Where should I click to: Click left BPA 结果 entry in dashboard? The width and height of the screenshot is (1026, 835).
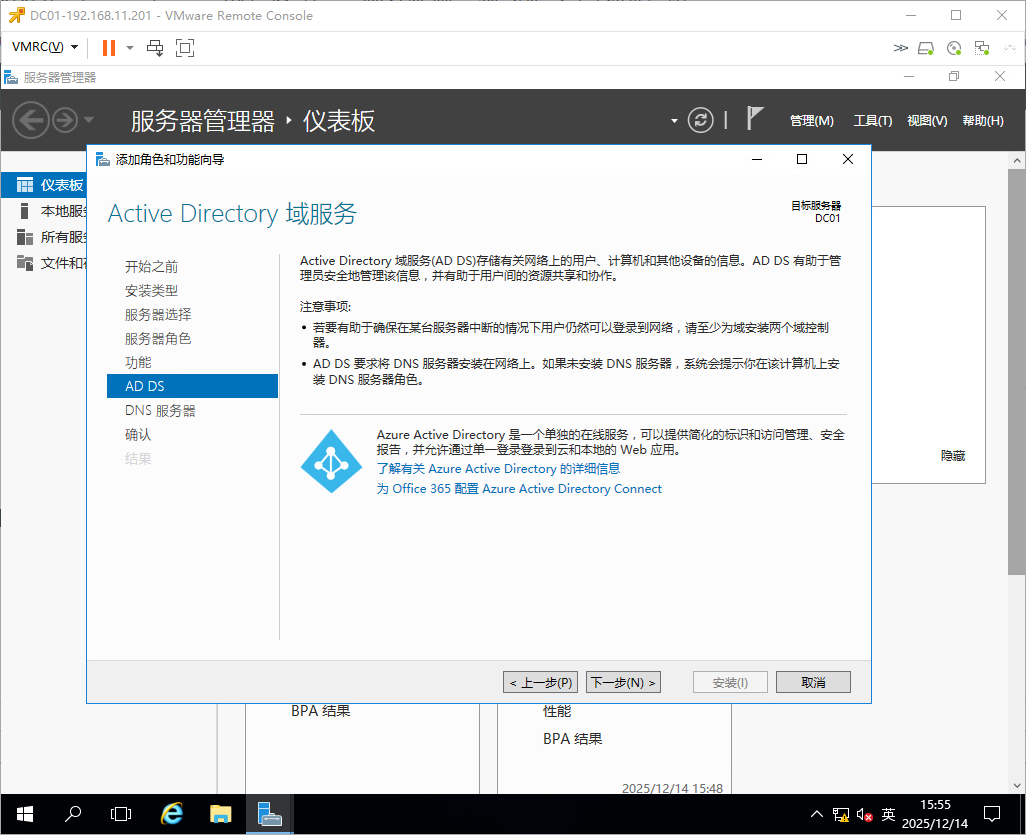[x=321, y=711]
